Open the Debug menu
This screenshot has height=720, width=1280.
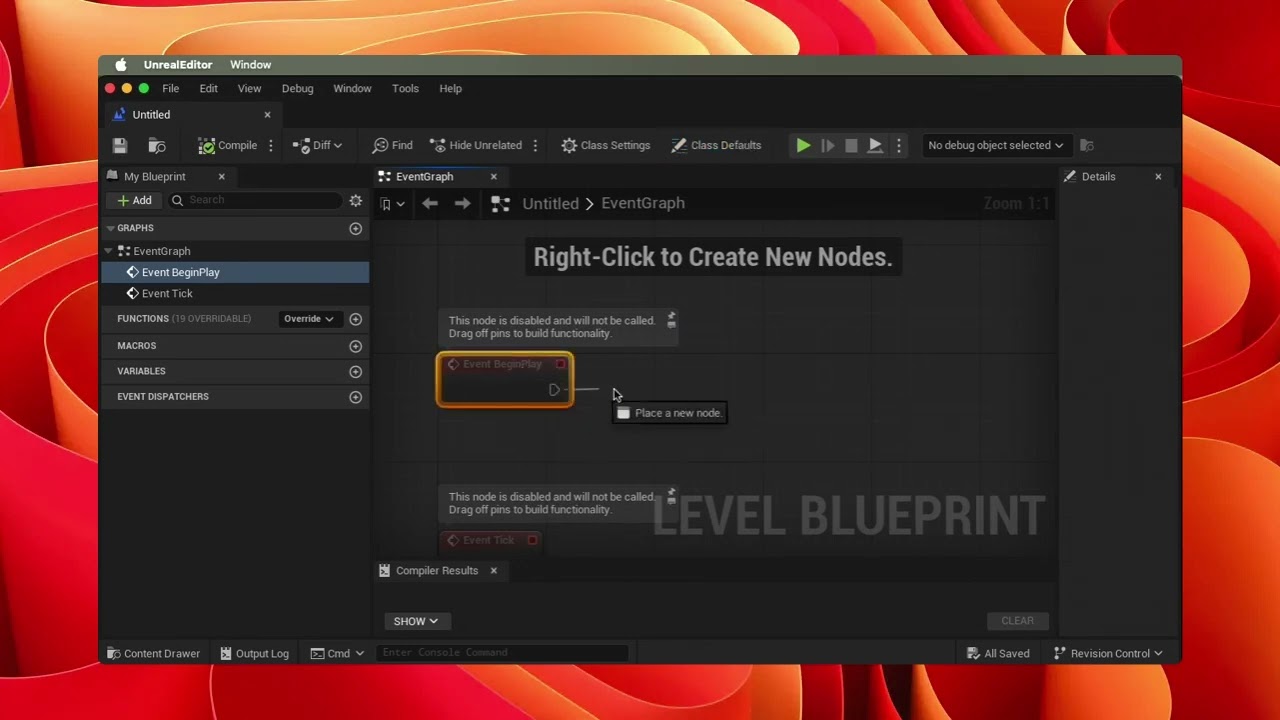297,89
